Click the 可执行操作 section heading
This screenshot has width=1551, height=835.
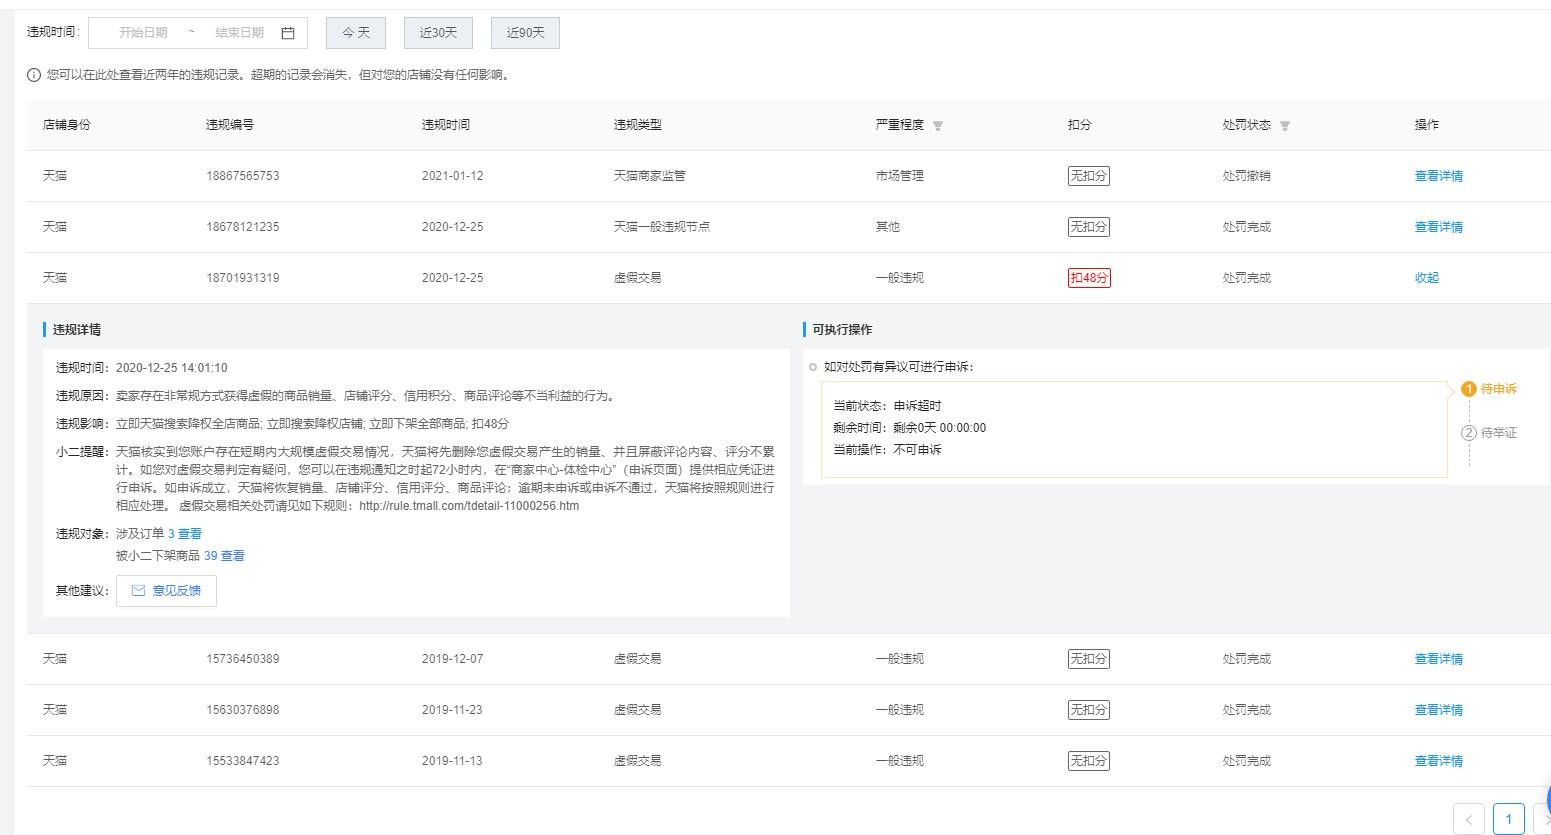(843, 330)
